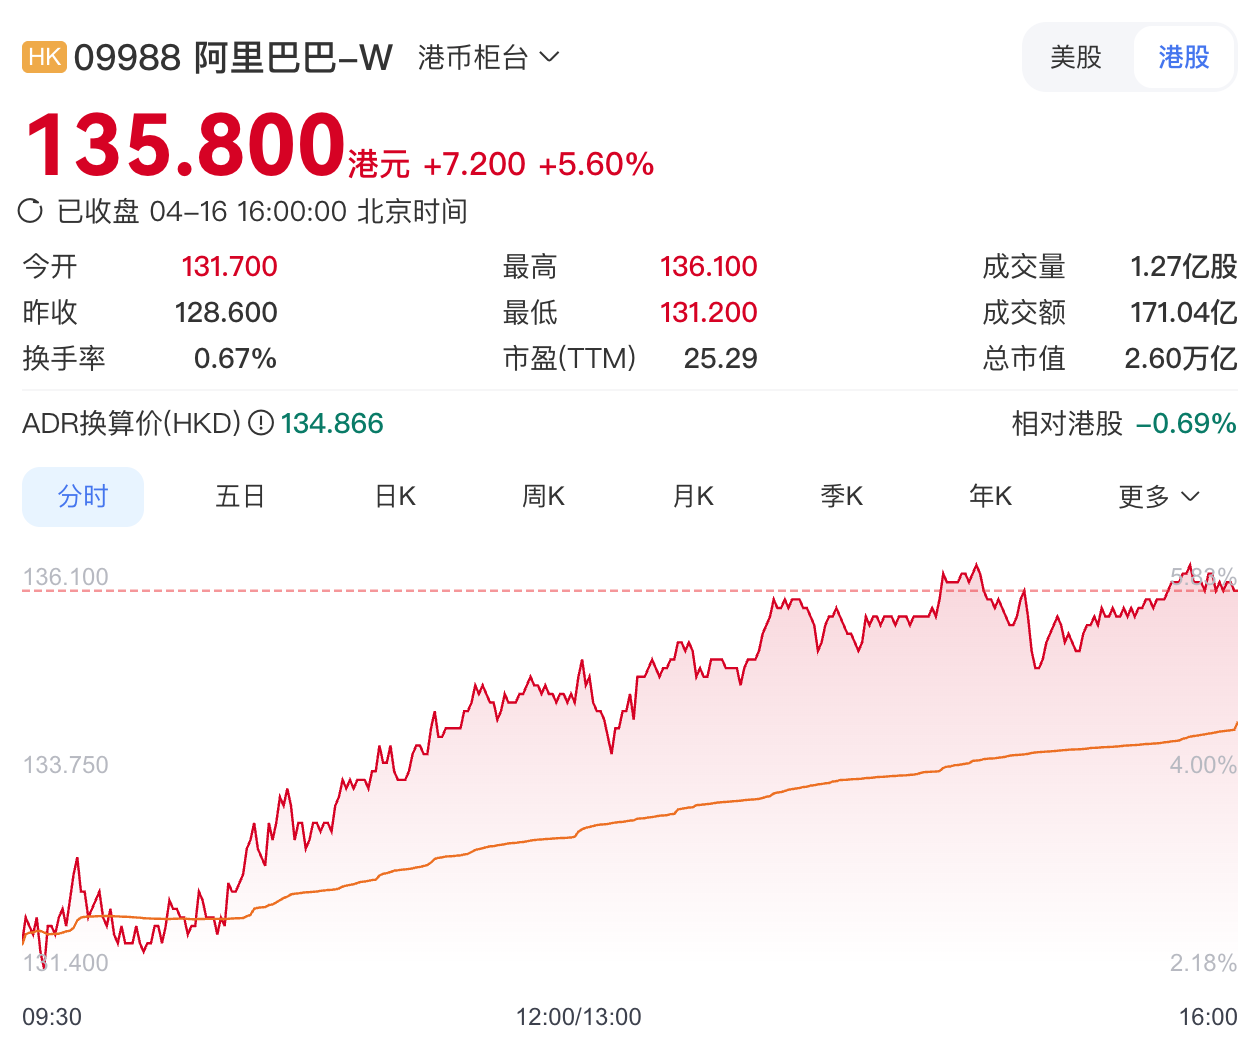Image resolution: width=1258 pixels, height=1048 pixels.
Task: Click the 换手率 value 0.67%
Action: [235, 358]
